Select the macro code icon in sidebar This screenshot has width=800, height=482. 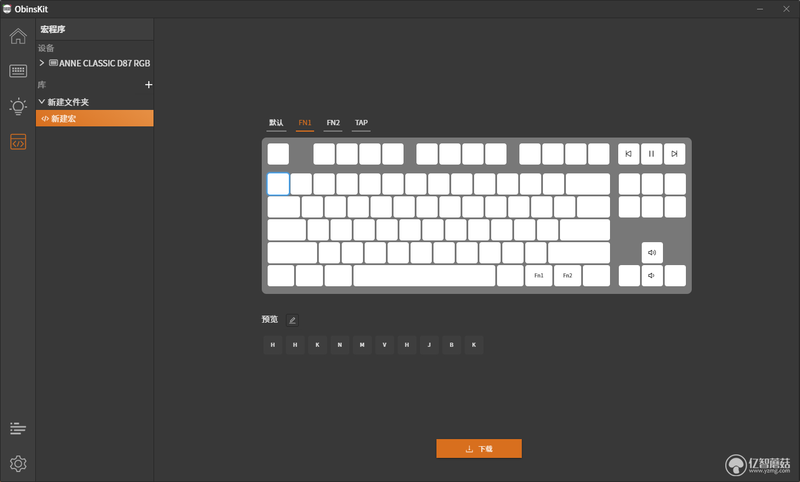(x=18, y=142)
